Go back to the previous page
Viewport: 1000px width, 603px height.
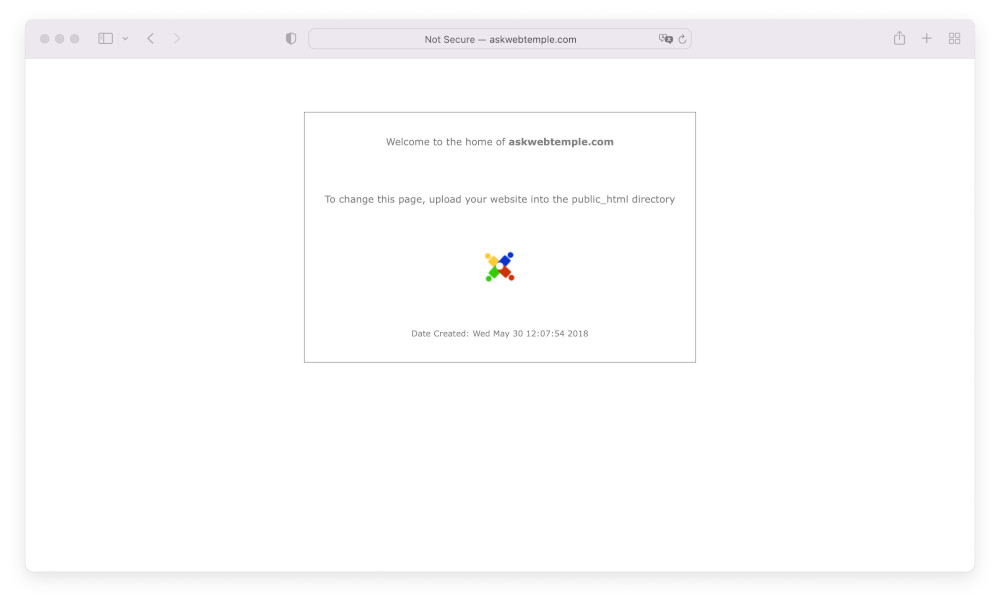(151, 39)
